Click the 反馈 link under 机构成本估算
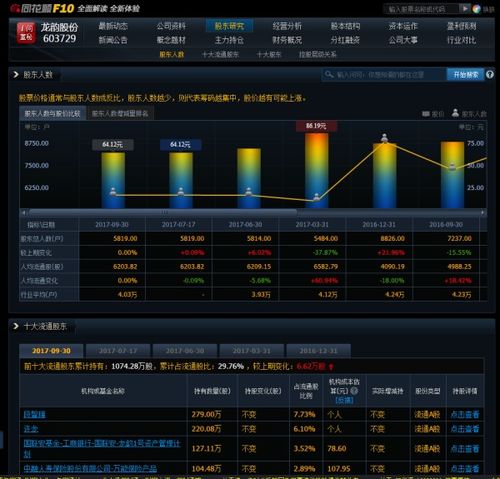Viewport: 500px width, 479px height. pos(344,400)
